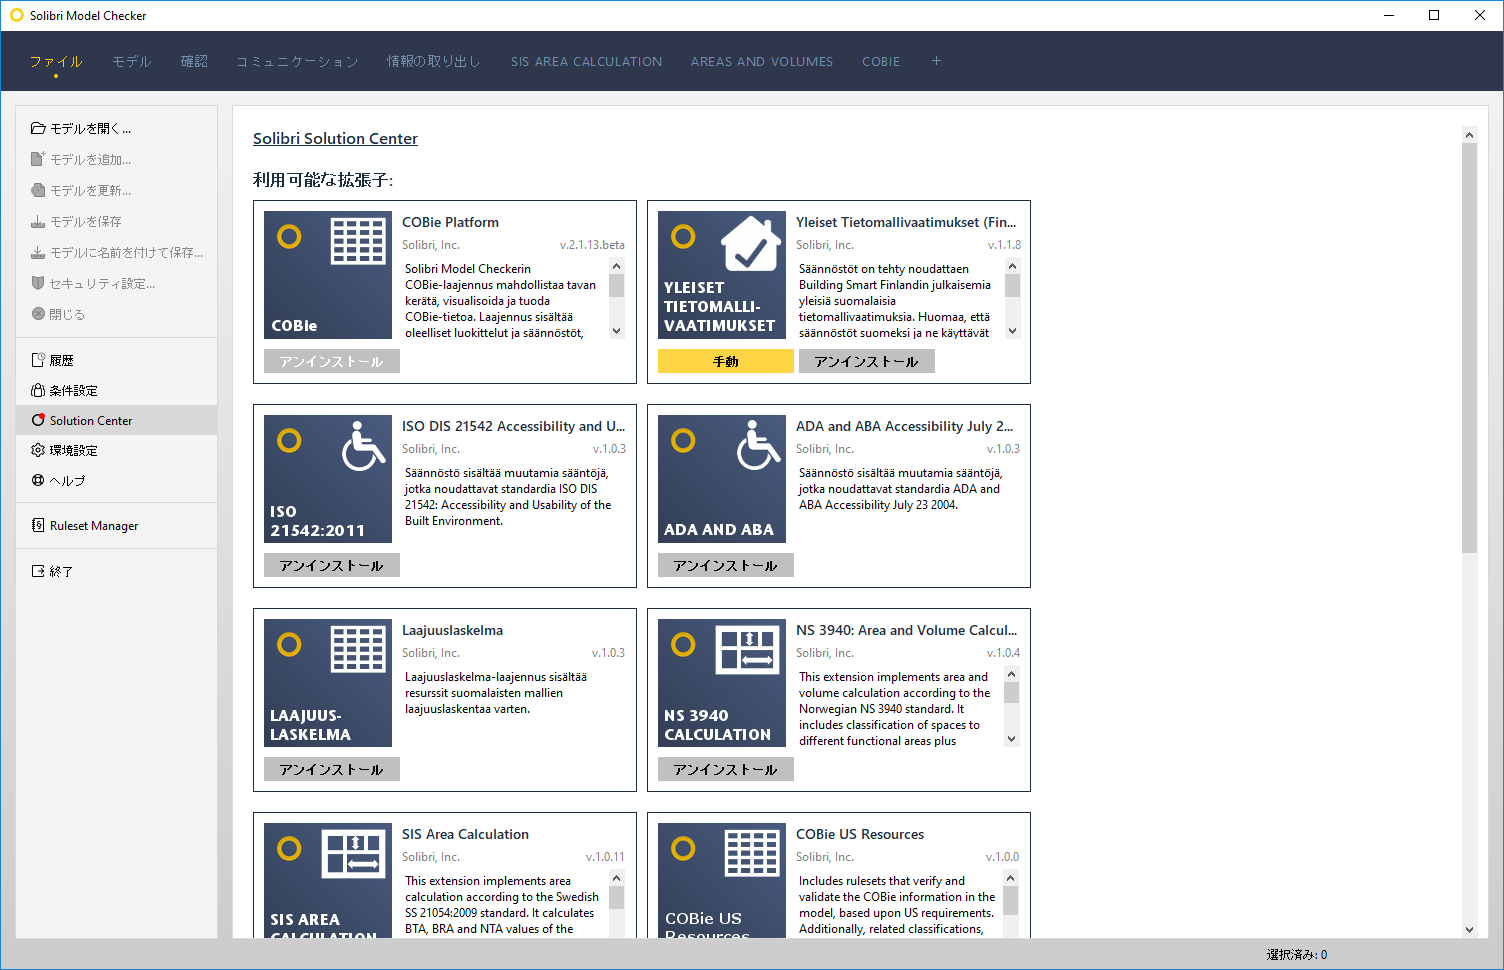The image size is (1504, 970).
Task: Uninstall the ISO DIS 21542 extension
Action: point(332,565)
